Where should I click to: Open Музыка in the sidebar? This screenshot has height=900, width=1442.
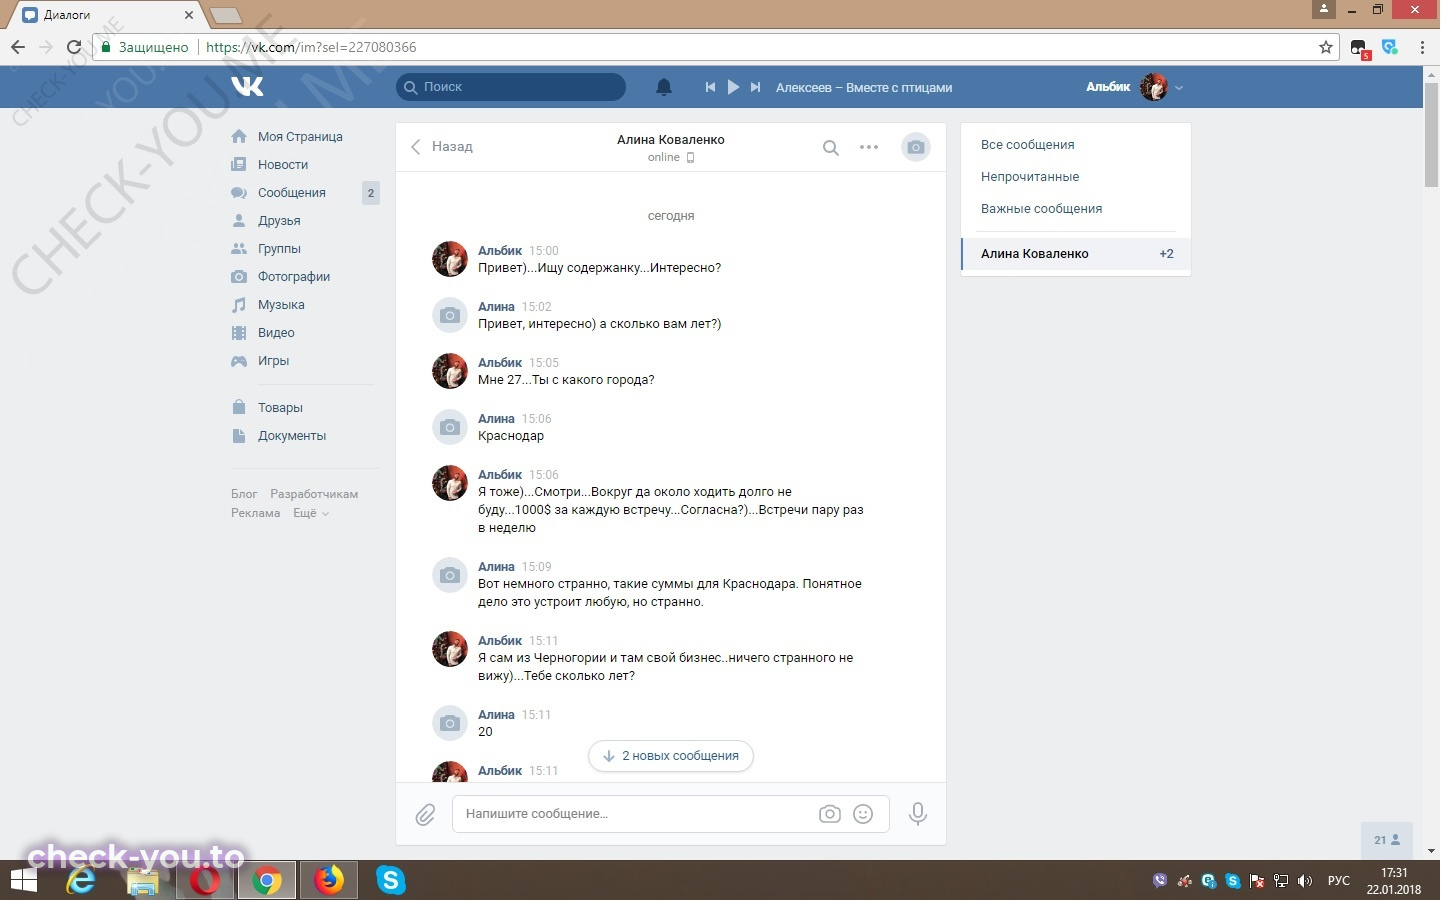(281, 305)
